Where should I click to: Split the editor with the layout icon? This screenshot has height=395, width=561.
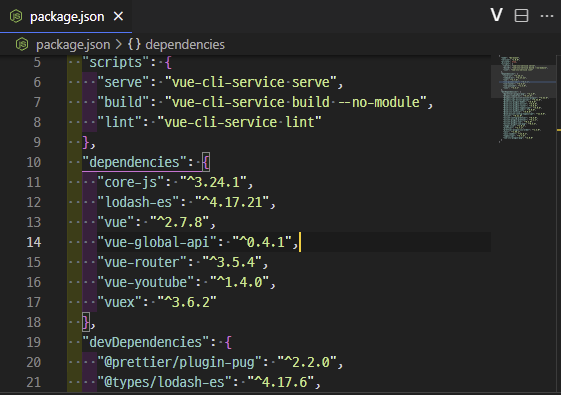click(521, 16)
